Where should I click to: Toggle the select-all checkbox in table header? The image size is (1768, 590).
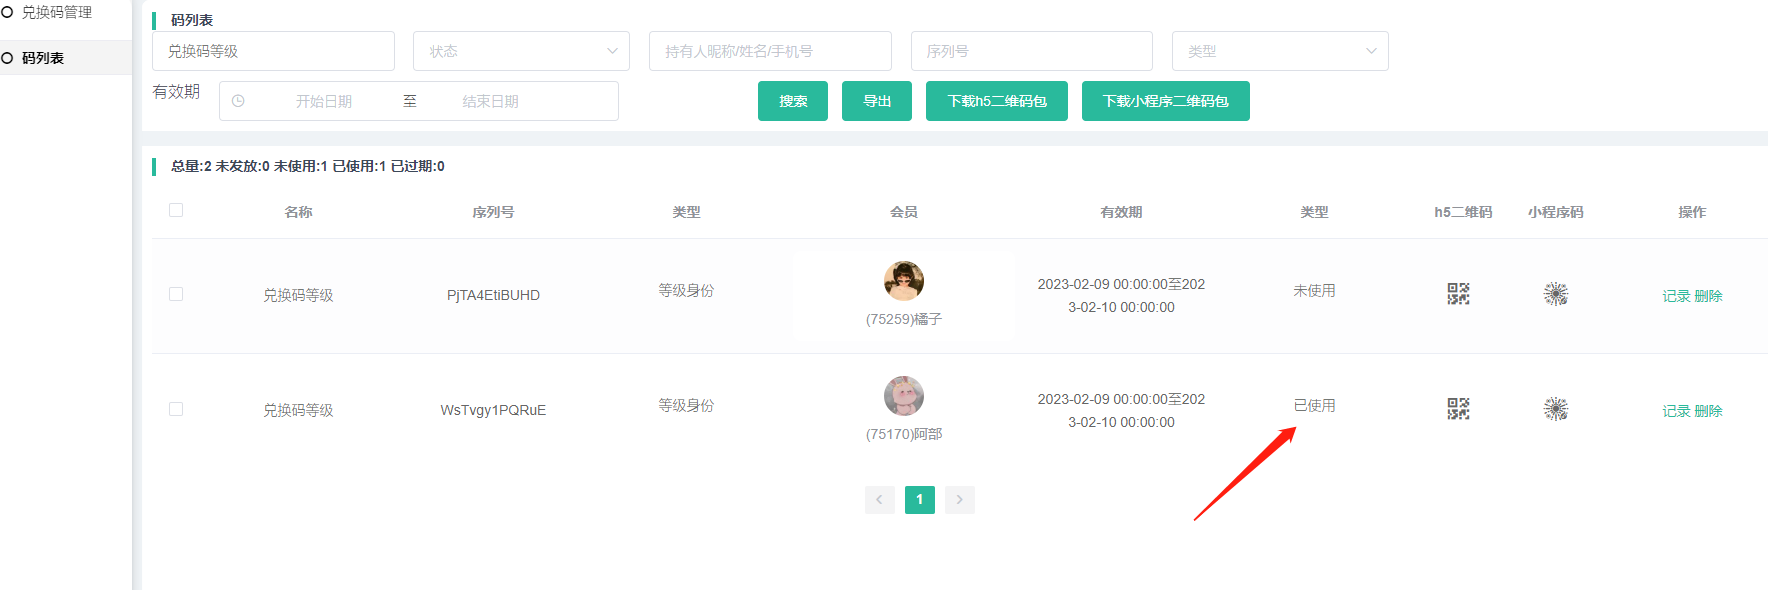176,210
